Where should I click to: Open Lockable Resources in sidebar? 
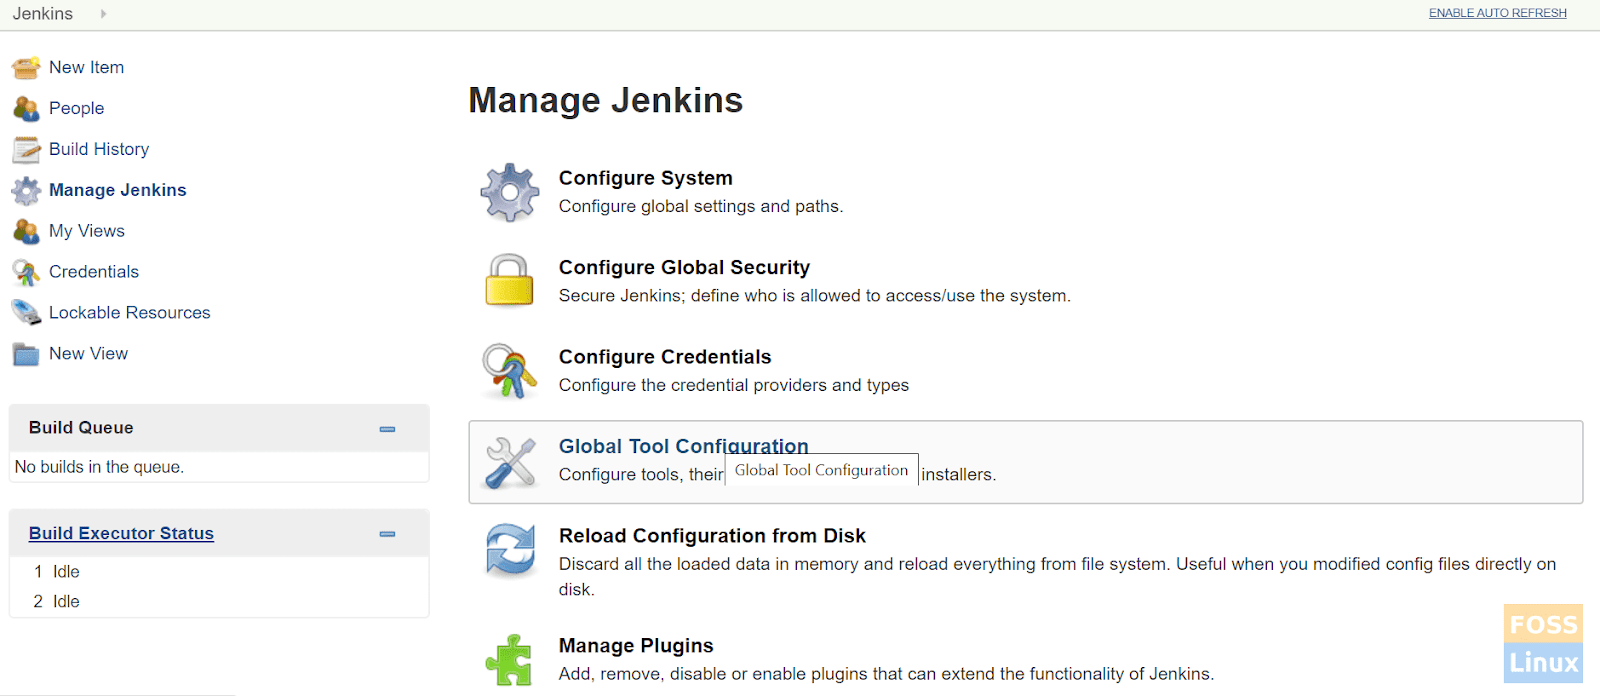(130, 313)
